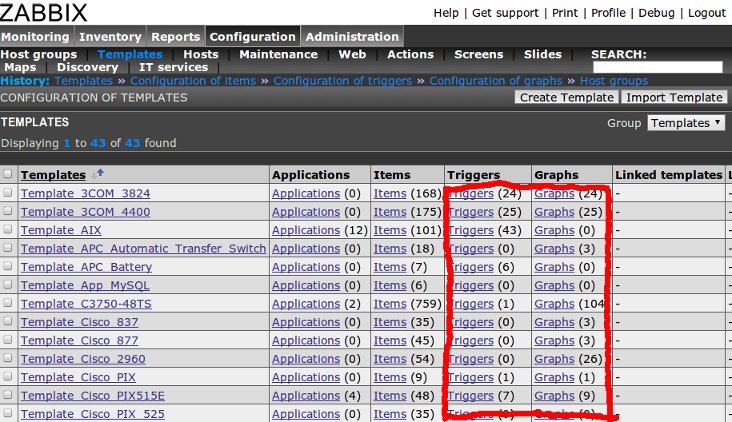The width and height of the screenshot is (732, 422).
Task: Select the Template_AIX checkbox
Action: [x=7, y=229]
